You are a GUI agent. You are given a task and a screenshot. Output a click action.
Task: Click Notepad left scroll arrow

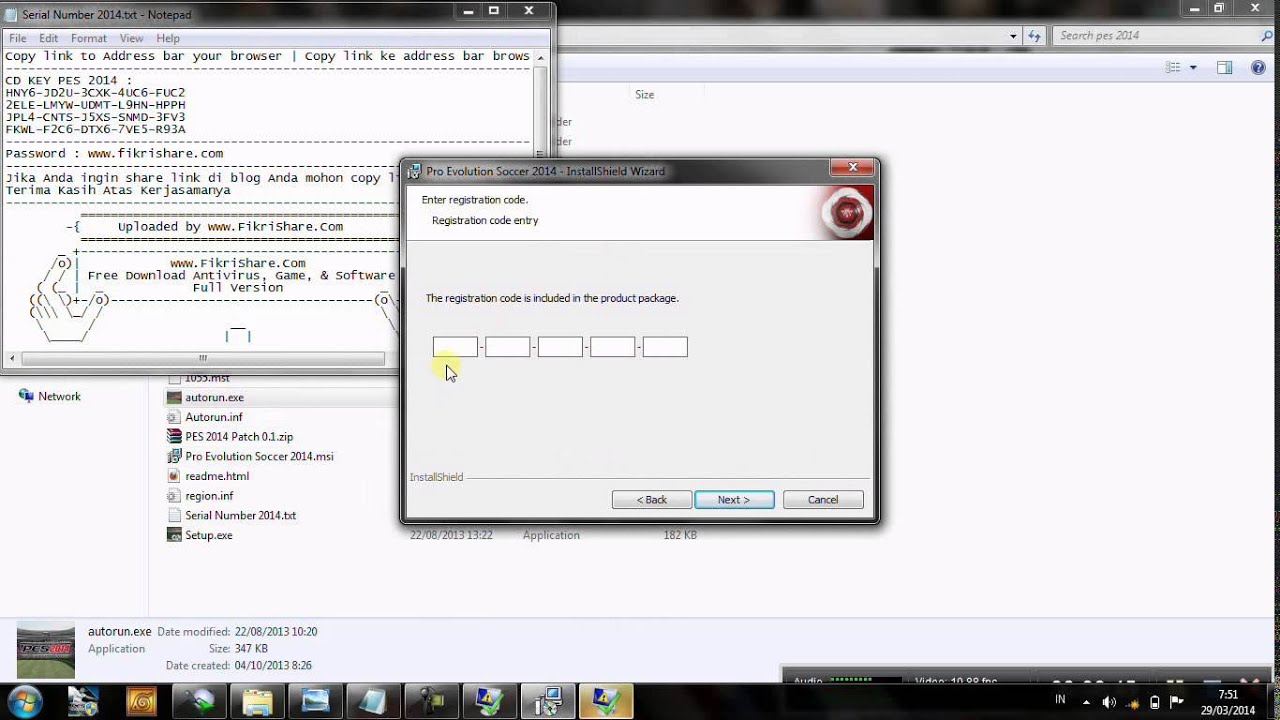tap(12, 358)
